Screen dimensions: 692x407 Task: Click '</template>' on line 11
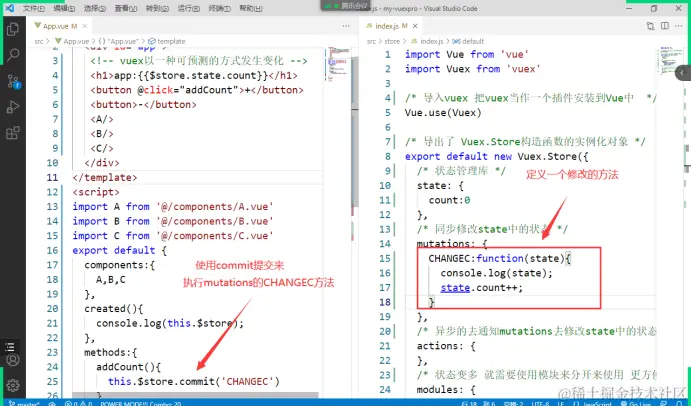pos(105,177)
